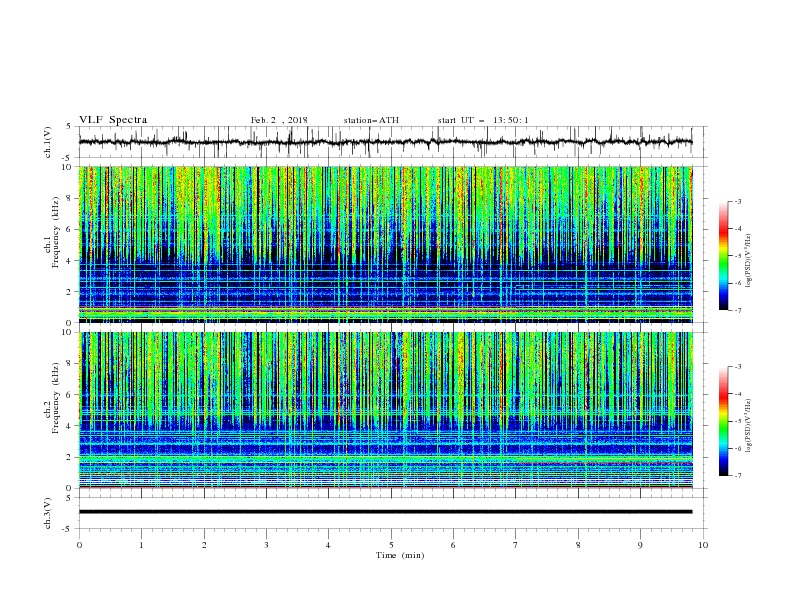Select the date text "Feb. 2 , 2018"
Image resolution: width=792 pixels, height=612 pixels.
pyautogui.click(x=279, y=120)
